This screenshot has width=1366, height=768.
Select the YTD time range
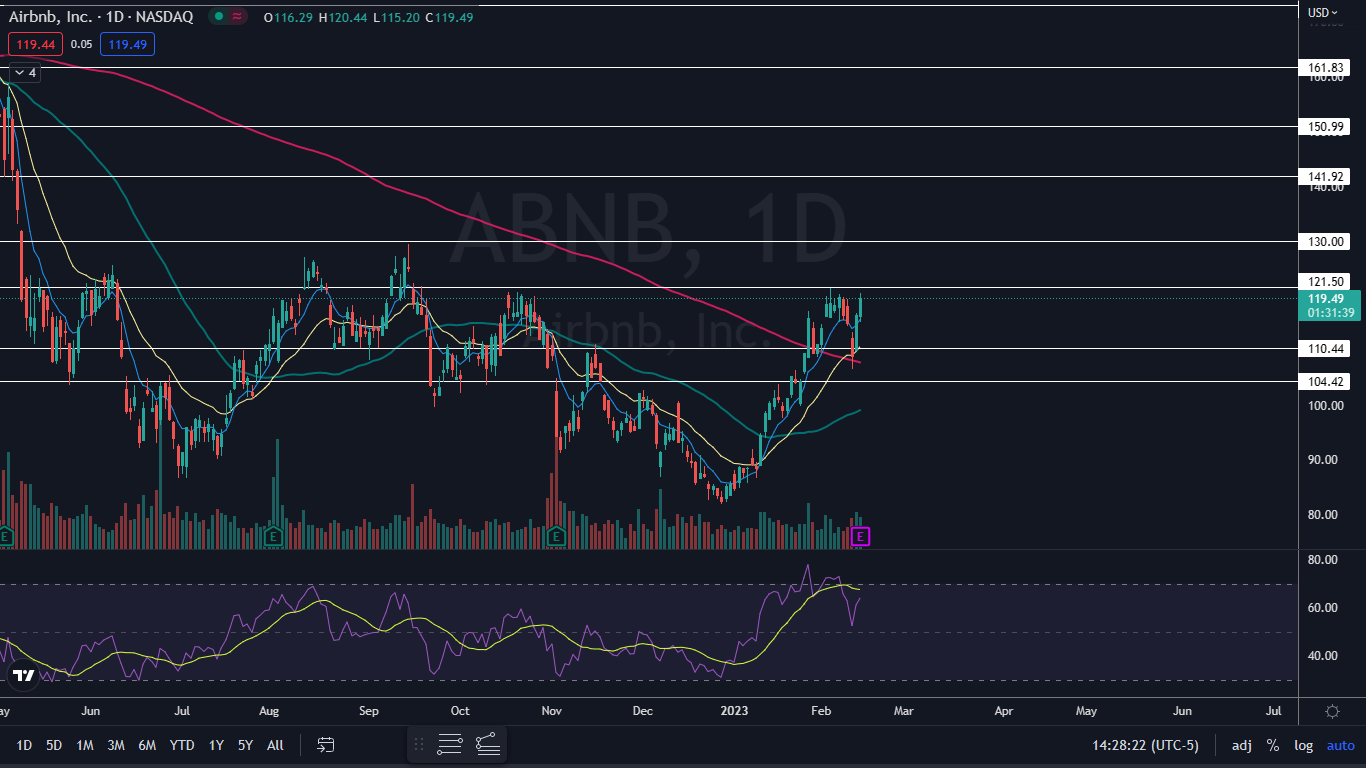point(182,745)
